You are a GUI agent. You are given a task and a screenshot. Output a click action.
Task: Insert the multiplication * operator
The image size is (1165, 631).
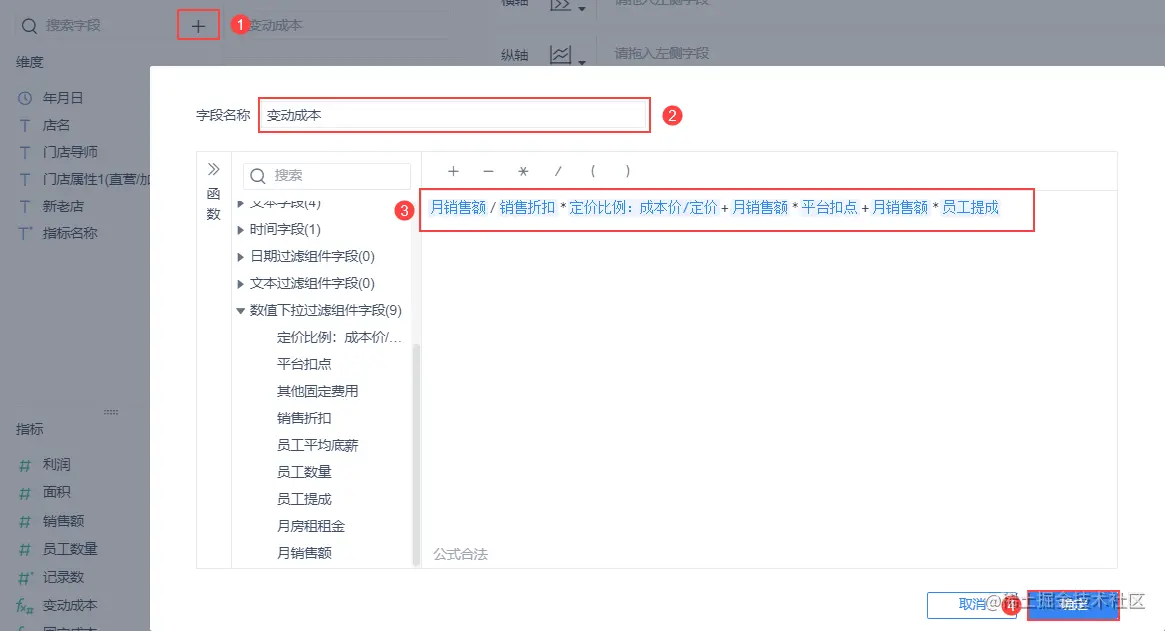522,172
